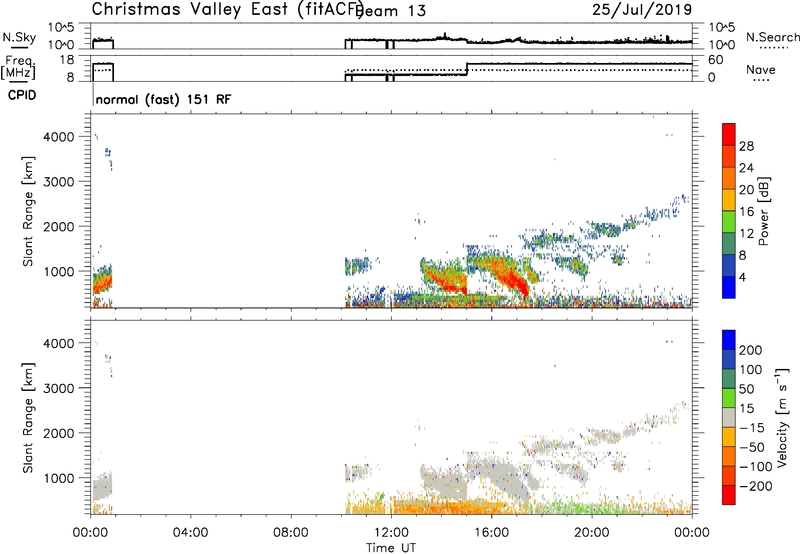Click the gray band of velocity colorbar

729,417
